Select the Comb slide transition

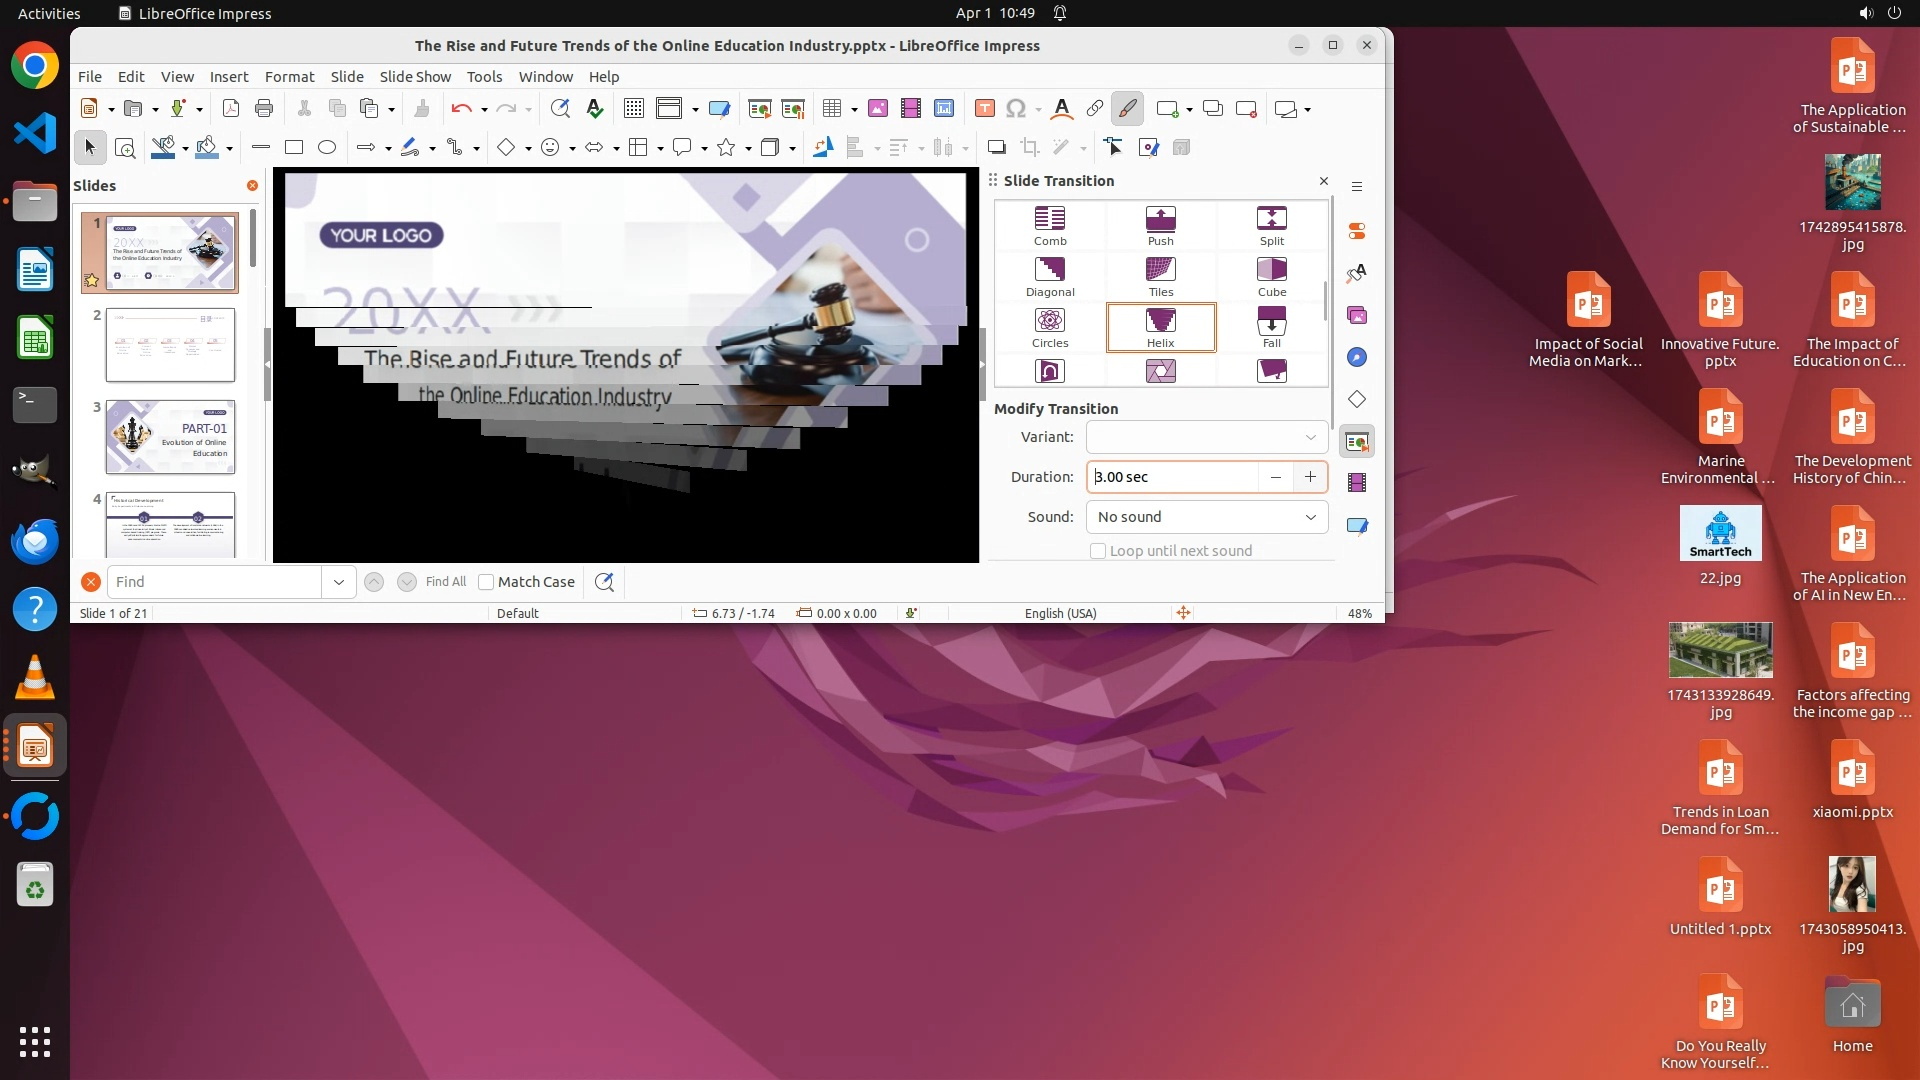[x=1050, y=225]
